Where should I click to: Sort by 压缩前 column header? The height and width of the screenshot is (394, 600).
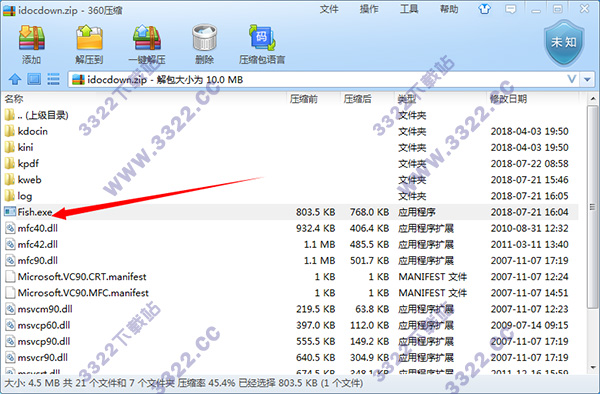pos(303,99)
